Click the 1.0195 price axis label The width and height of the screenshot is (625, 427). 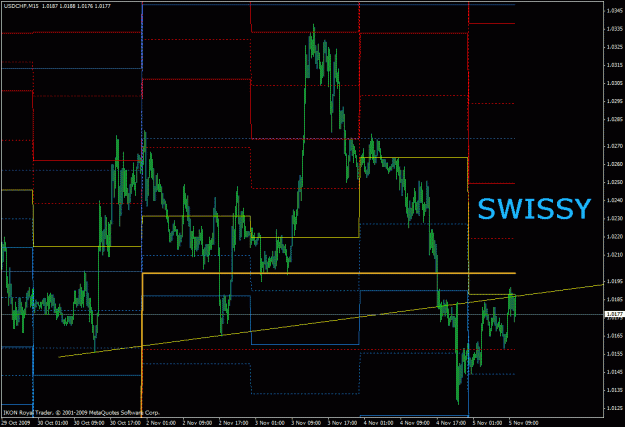pyautogui.click(x=615, y=281)
